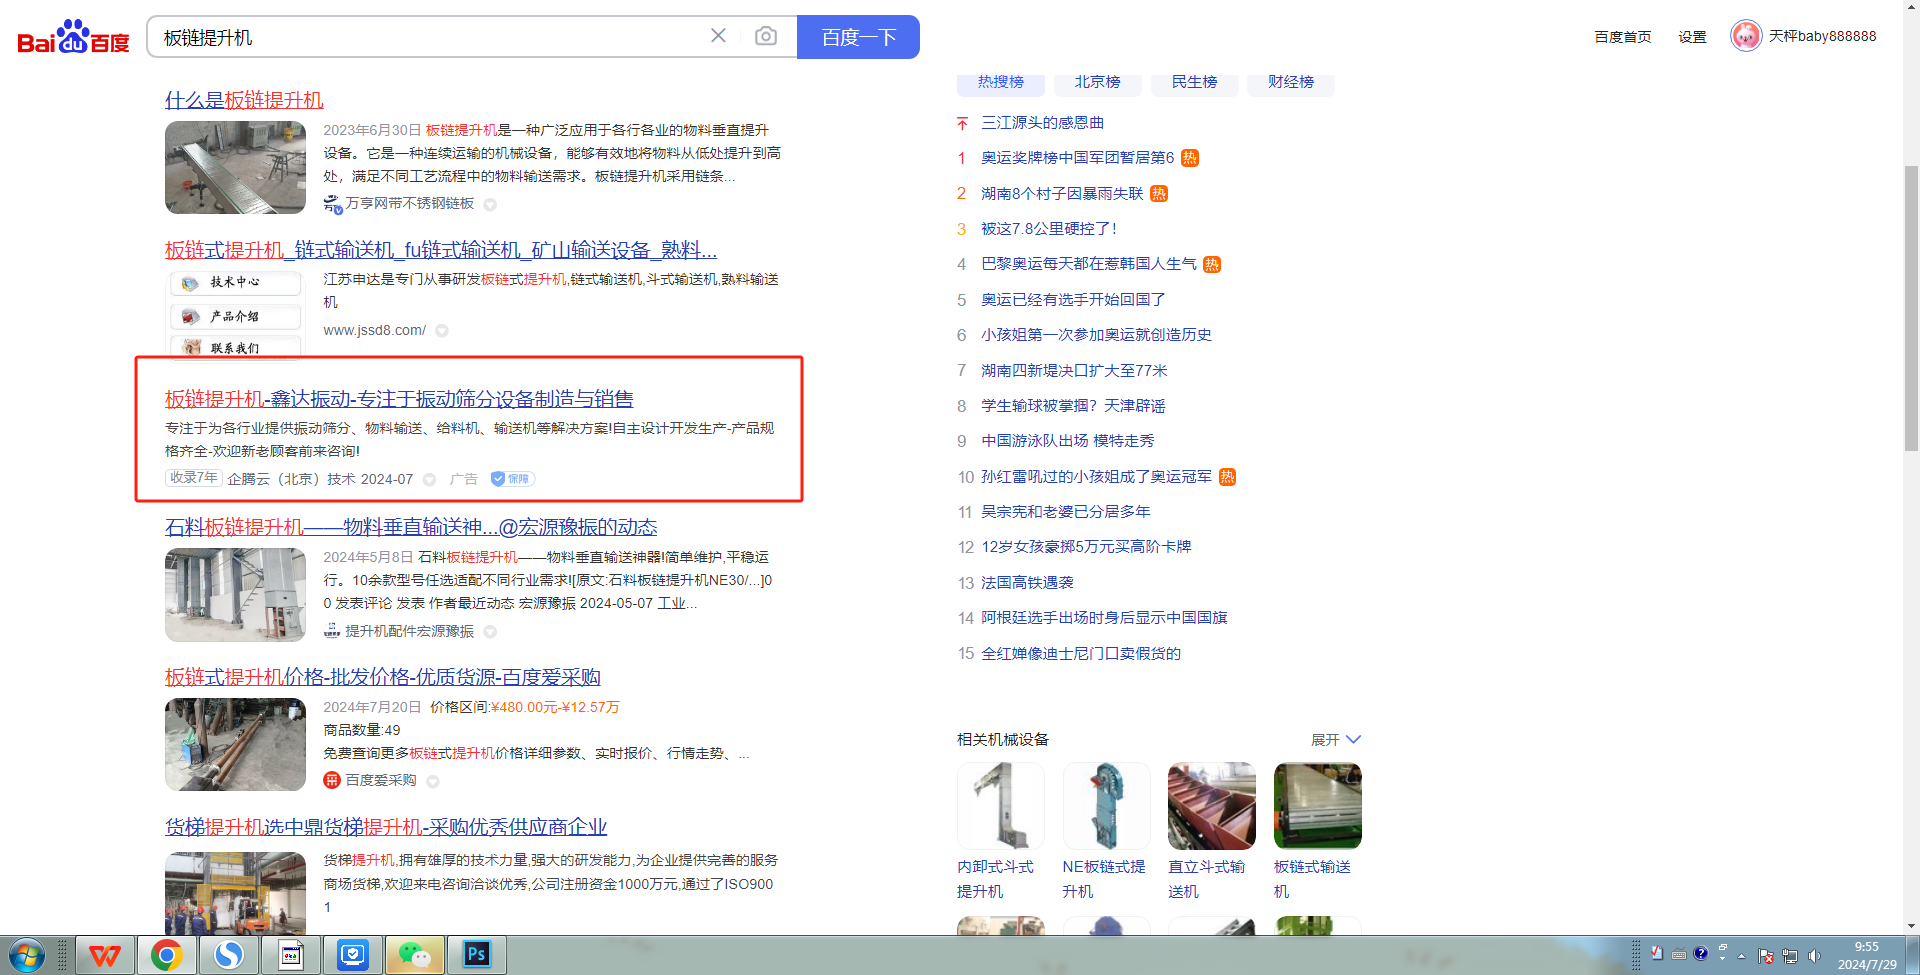Switch to the 热搜榜 tab
The width and height of the screenshot is (1920, 975).
pos(1001,82)
